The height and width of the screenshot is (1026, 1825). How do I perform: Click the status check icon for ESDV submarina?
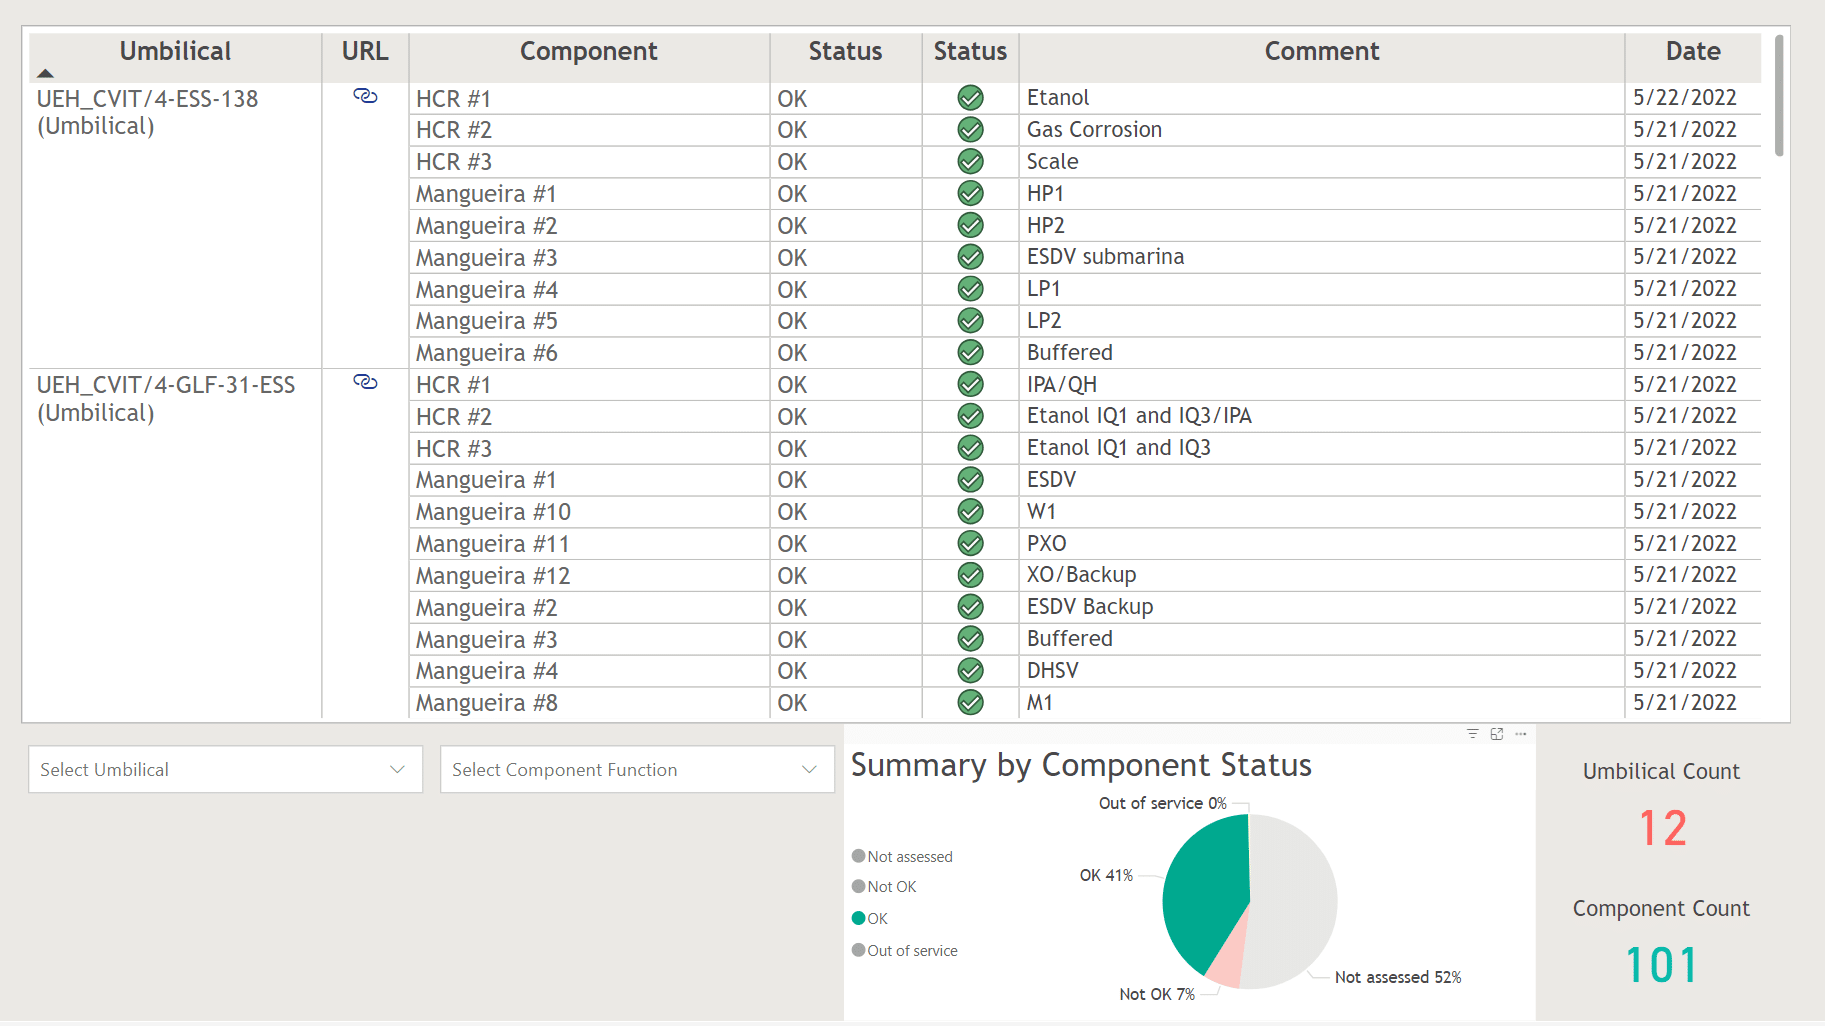click(970, 257)
